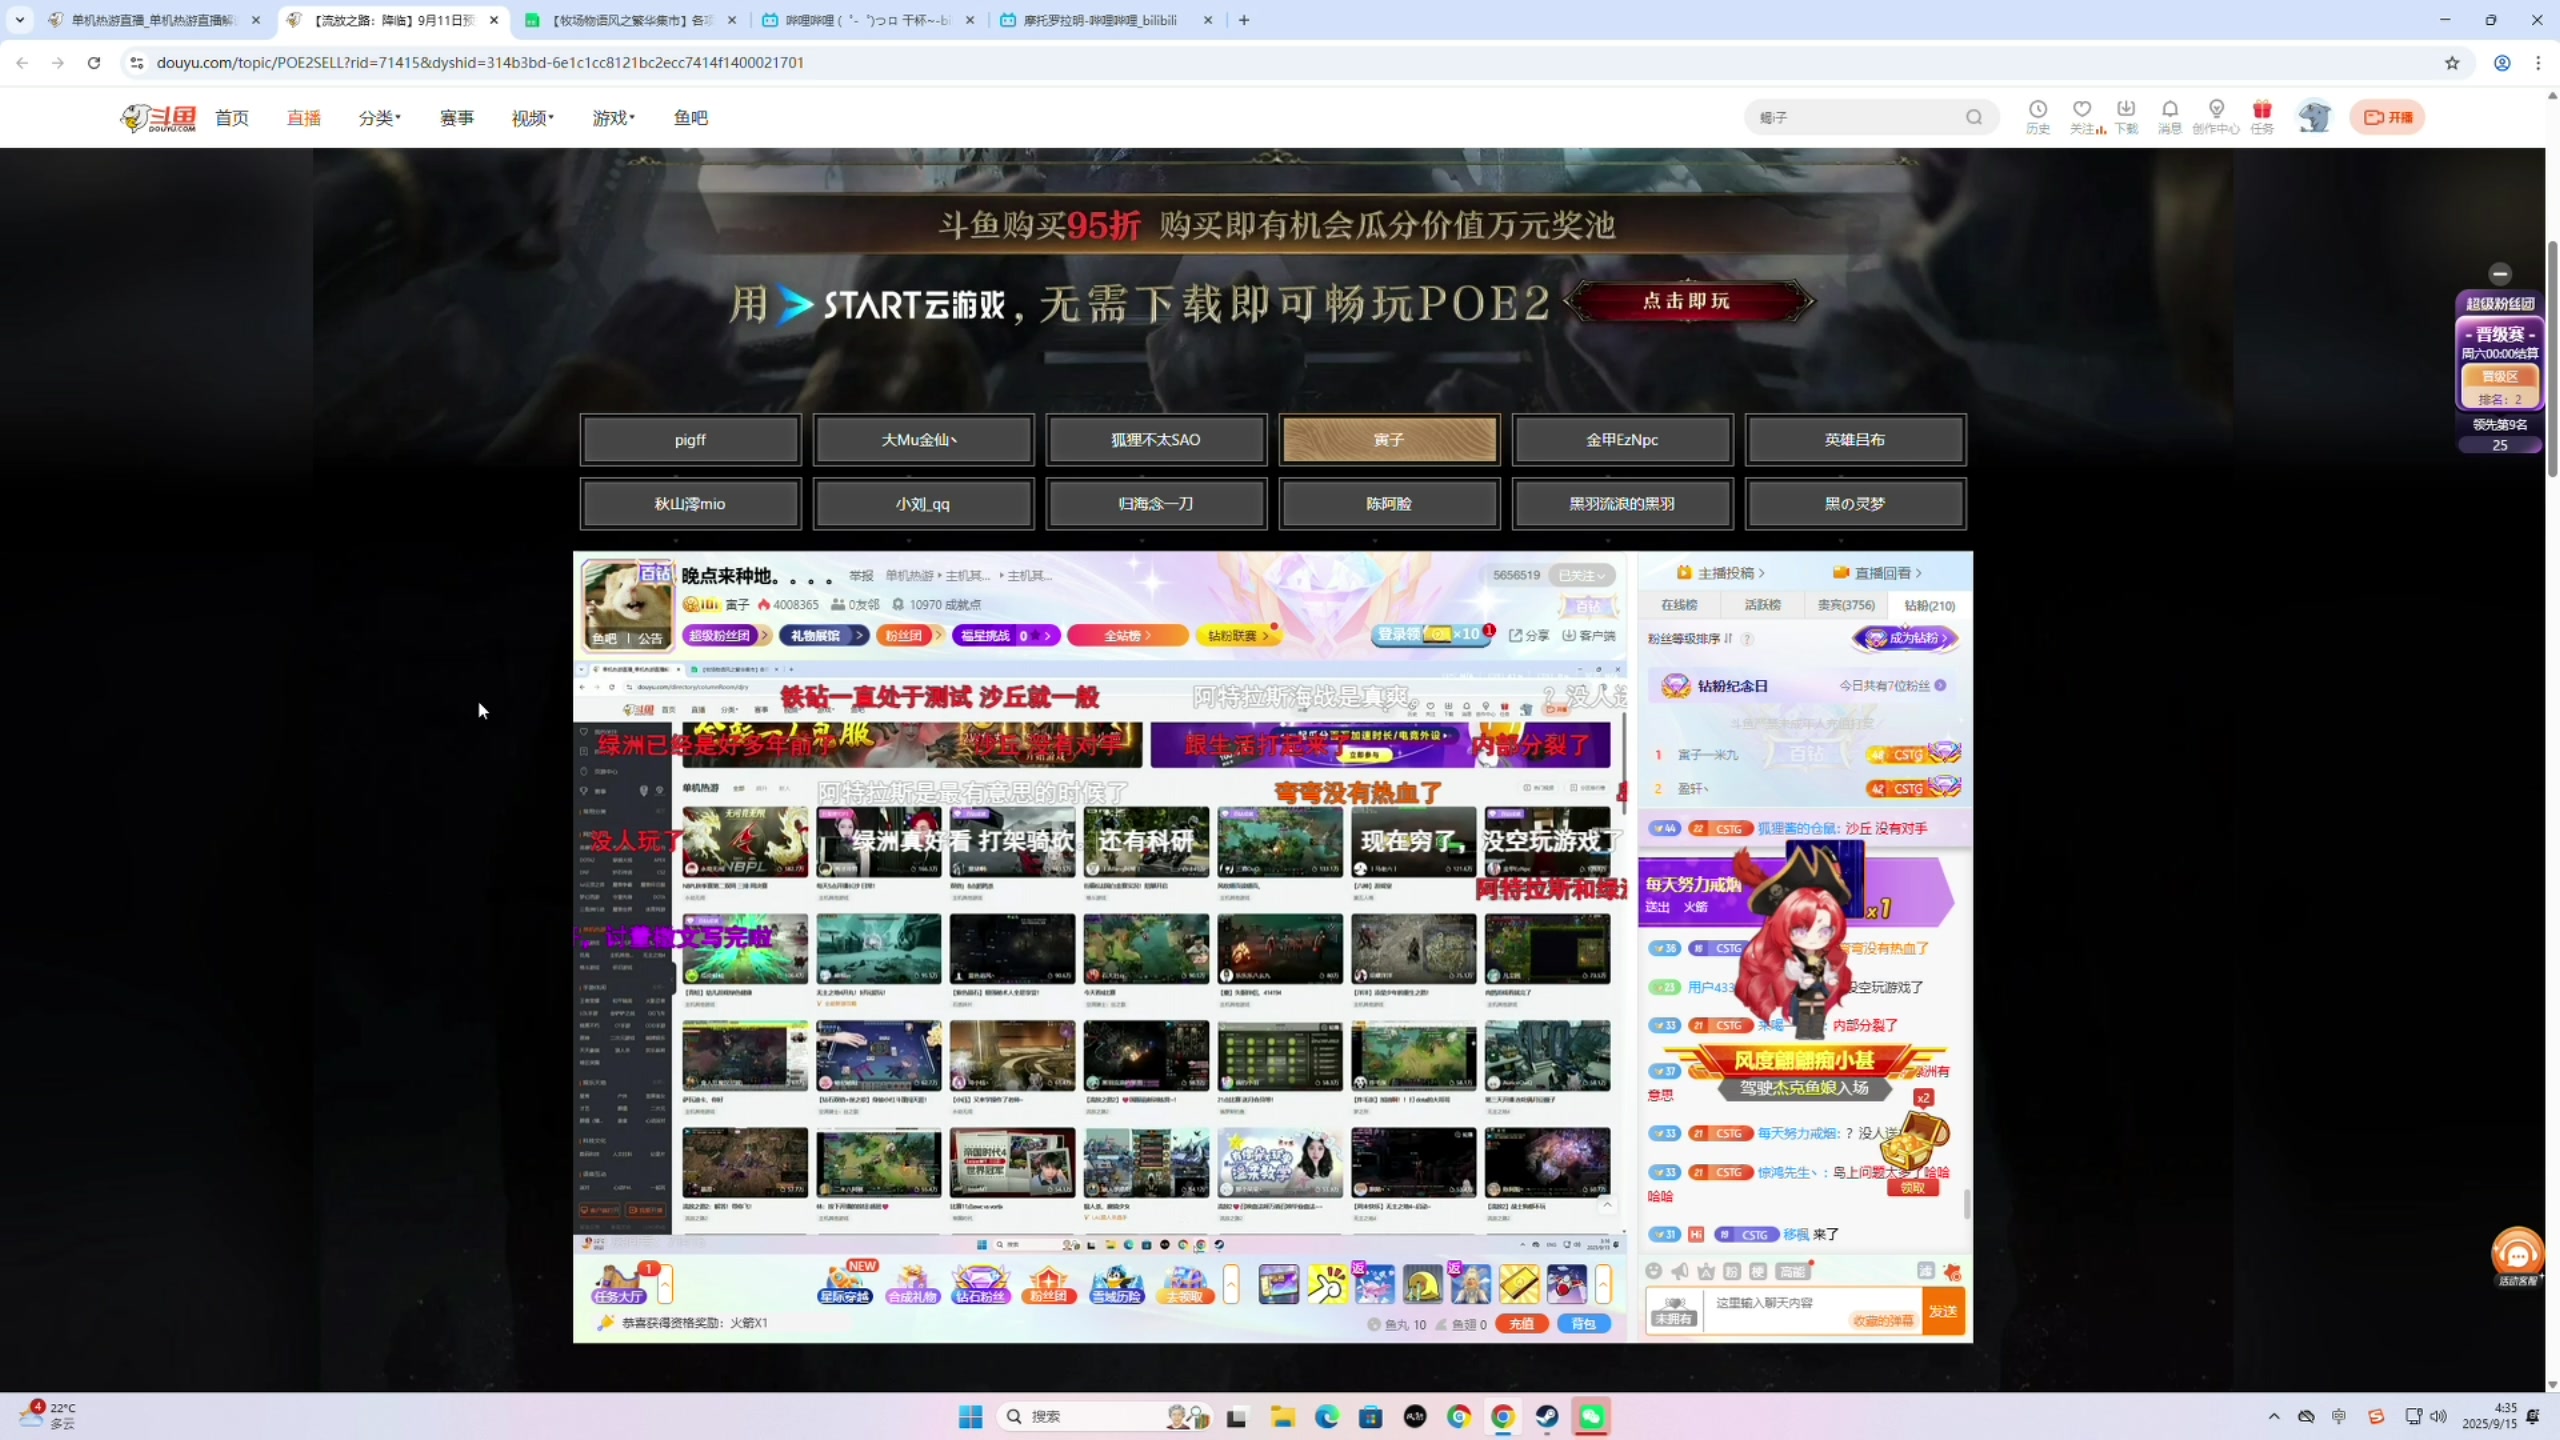Expand 主播投稿 chevron link

tap(1720, 573)
